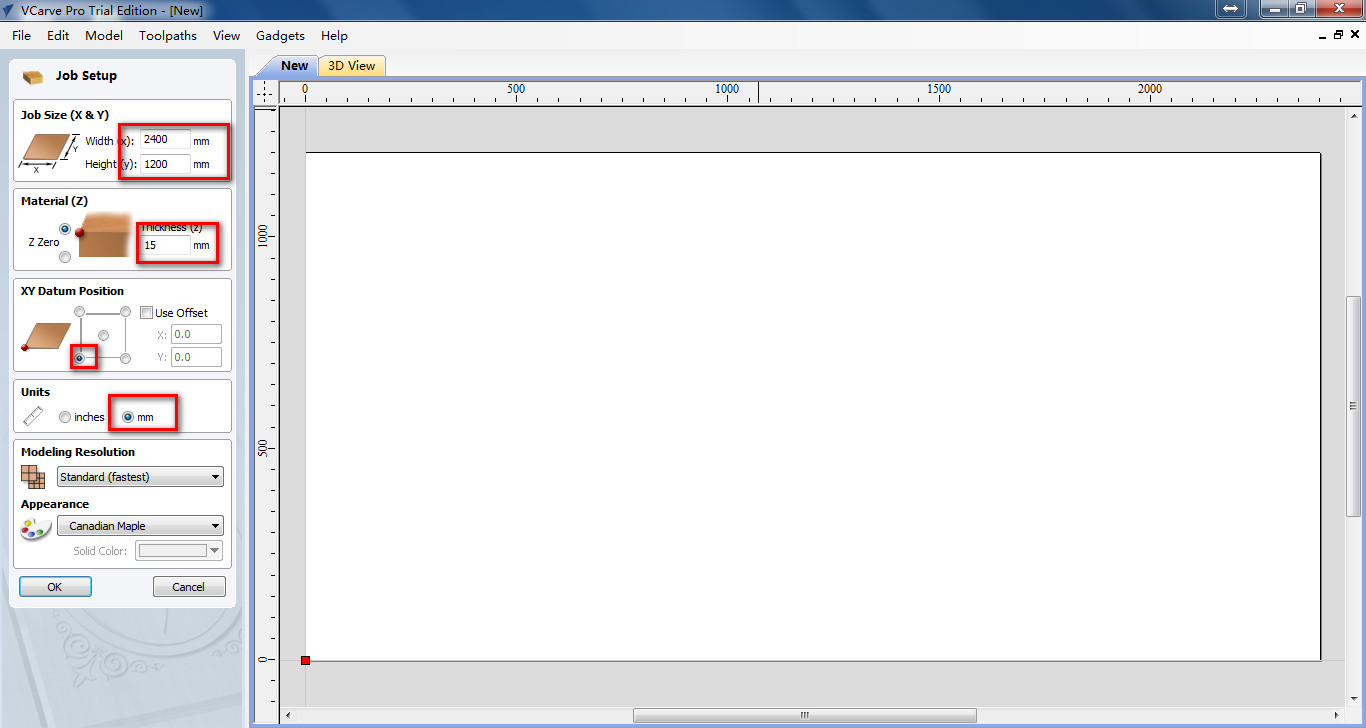Click the vertical scrollbar down arrow
1366x728 pixels.
(1354, 699)
